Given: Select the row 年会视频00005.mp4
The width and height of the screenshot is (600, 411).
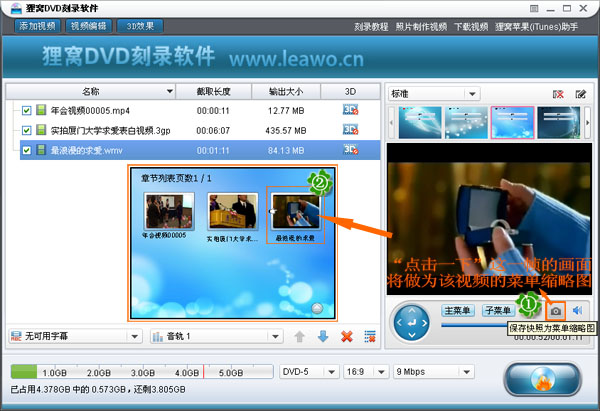Looking at the screenshot, I should (x=200, y=111).
